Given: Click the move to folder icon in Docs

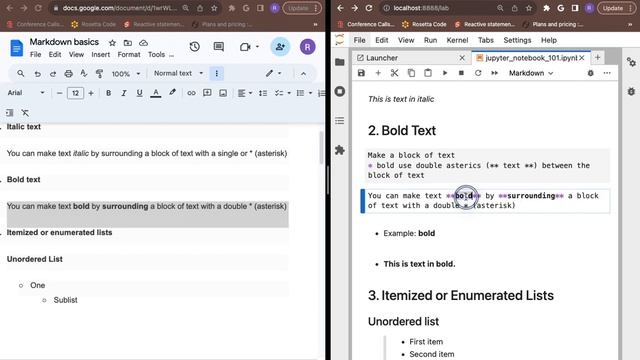Looking at the screenshot, I should coord(128,43).
